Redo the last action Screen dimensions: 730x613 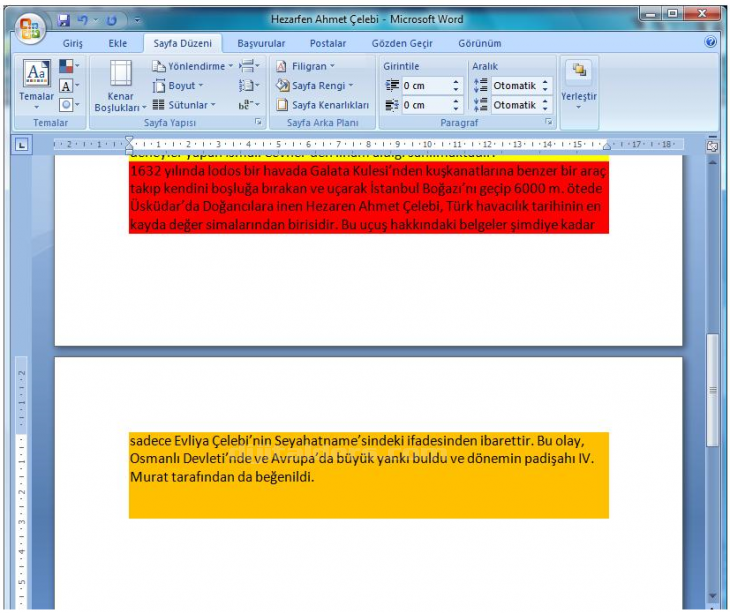(x=111, y=20)
